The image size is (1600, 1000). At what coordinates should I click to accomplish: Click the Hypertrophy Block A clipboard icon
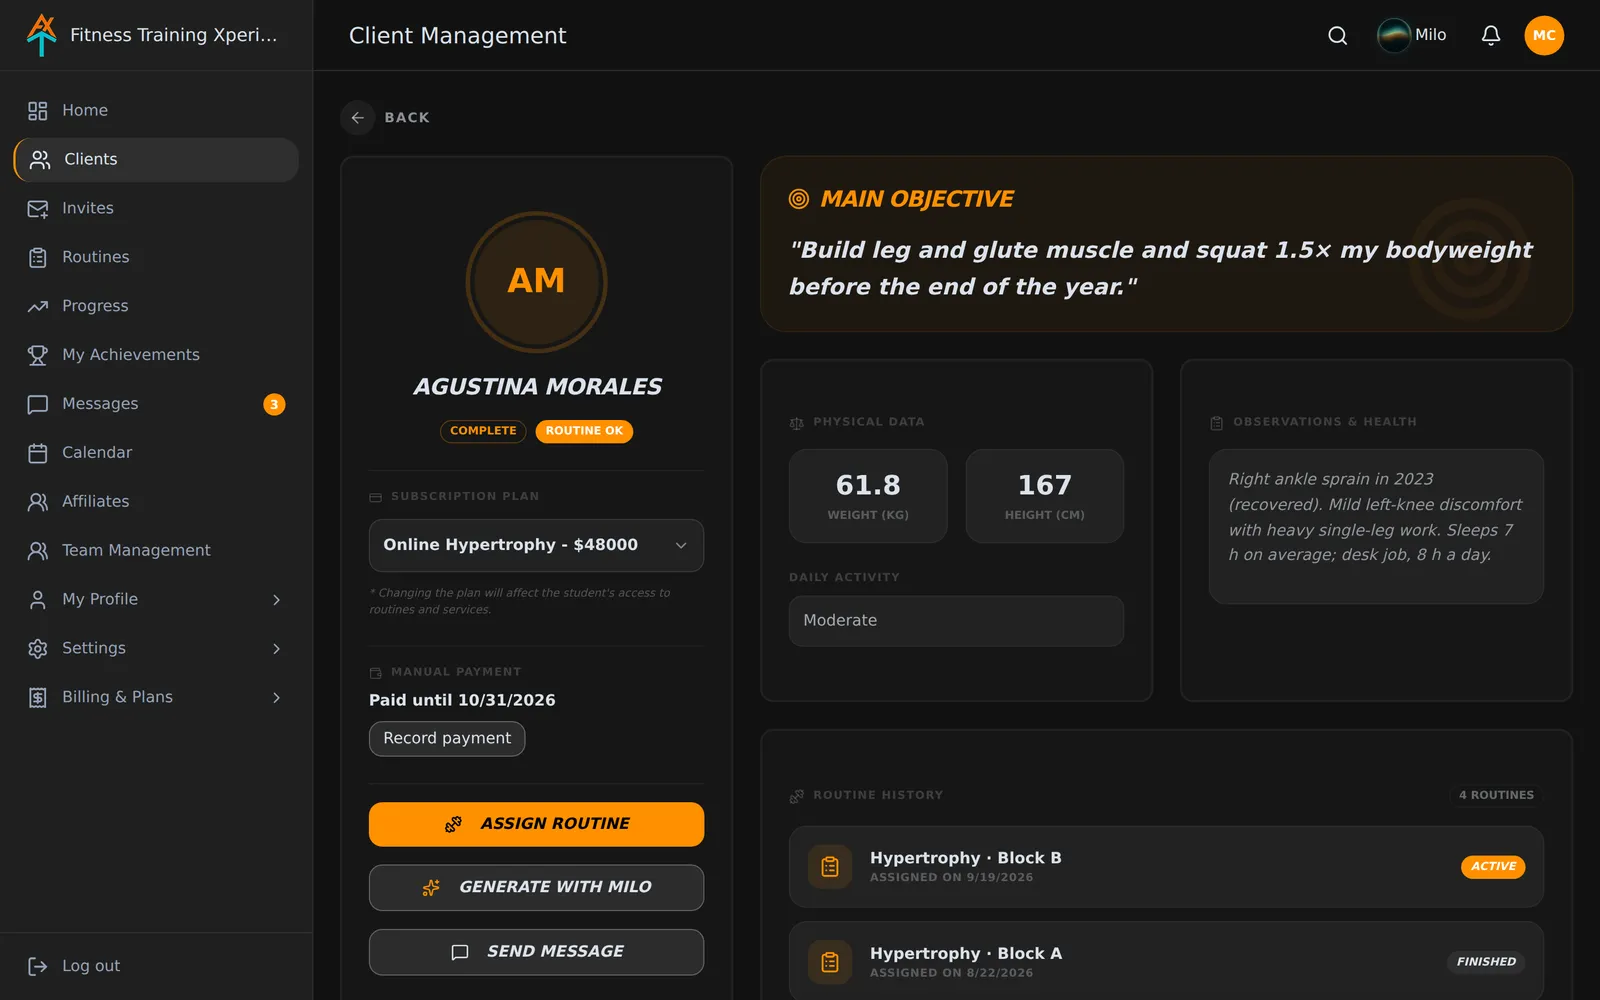pos(830,962)
